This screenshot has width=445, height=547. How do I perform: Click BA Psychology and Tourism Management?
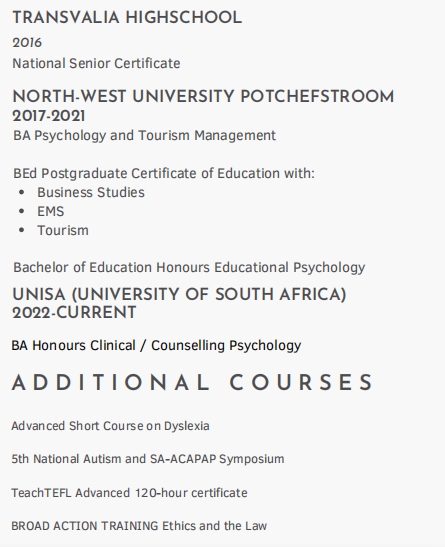coord(144,136)
